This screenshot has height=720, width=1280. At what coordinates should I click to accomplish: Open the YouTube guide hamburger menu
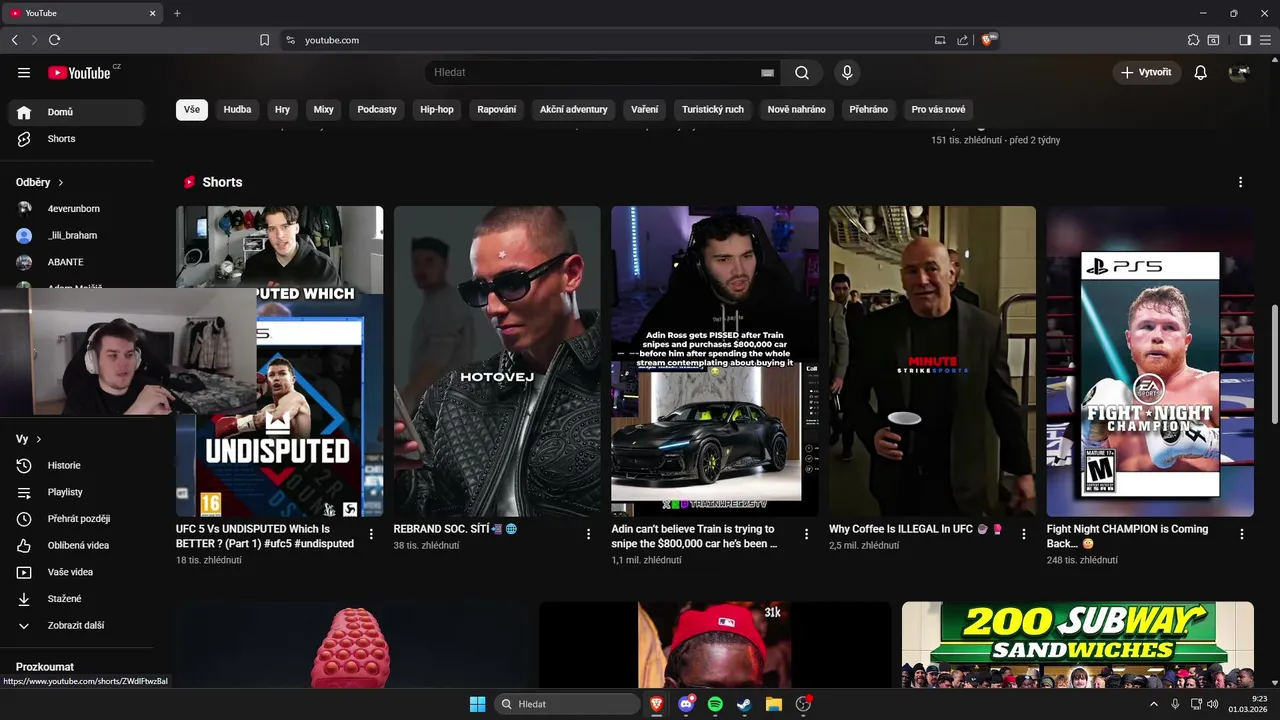point(24,72)
